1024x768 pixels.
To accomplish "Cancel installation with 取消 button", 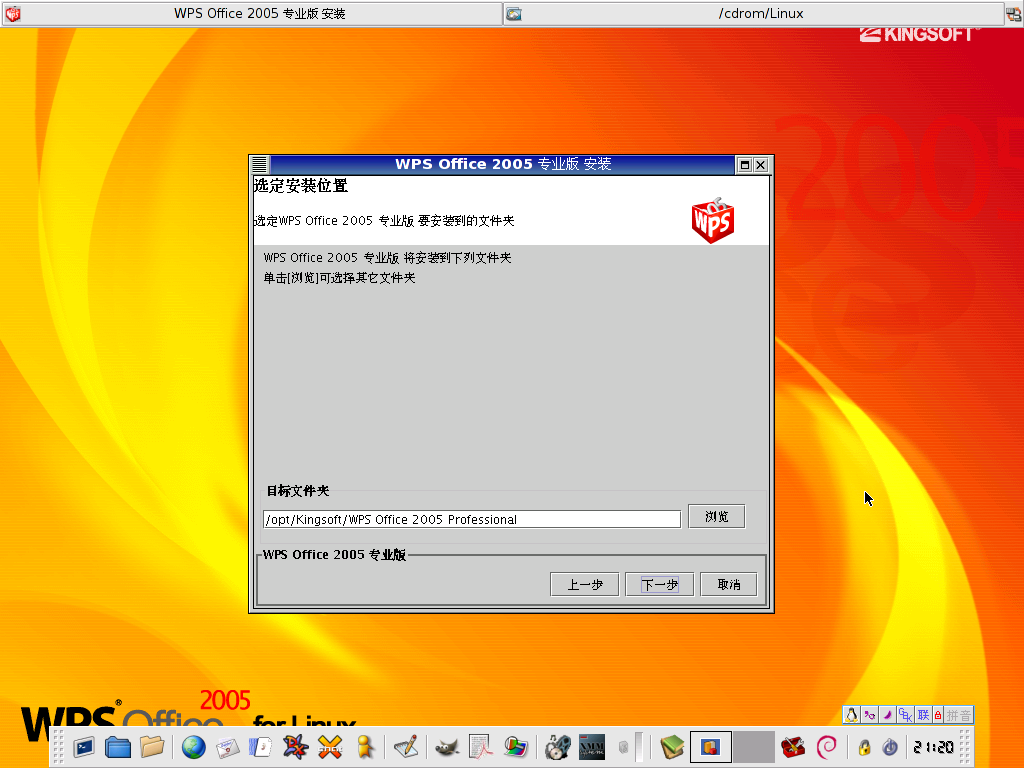I will (x=729, y=584).
